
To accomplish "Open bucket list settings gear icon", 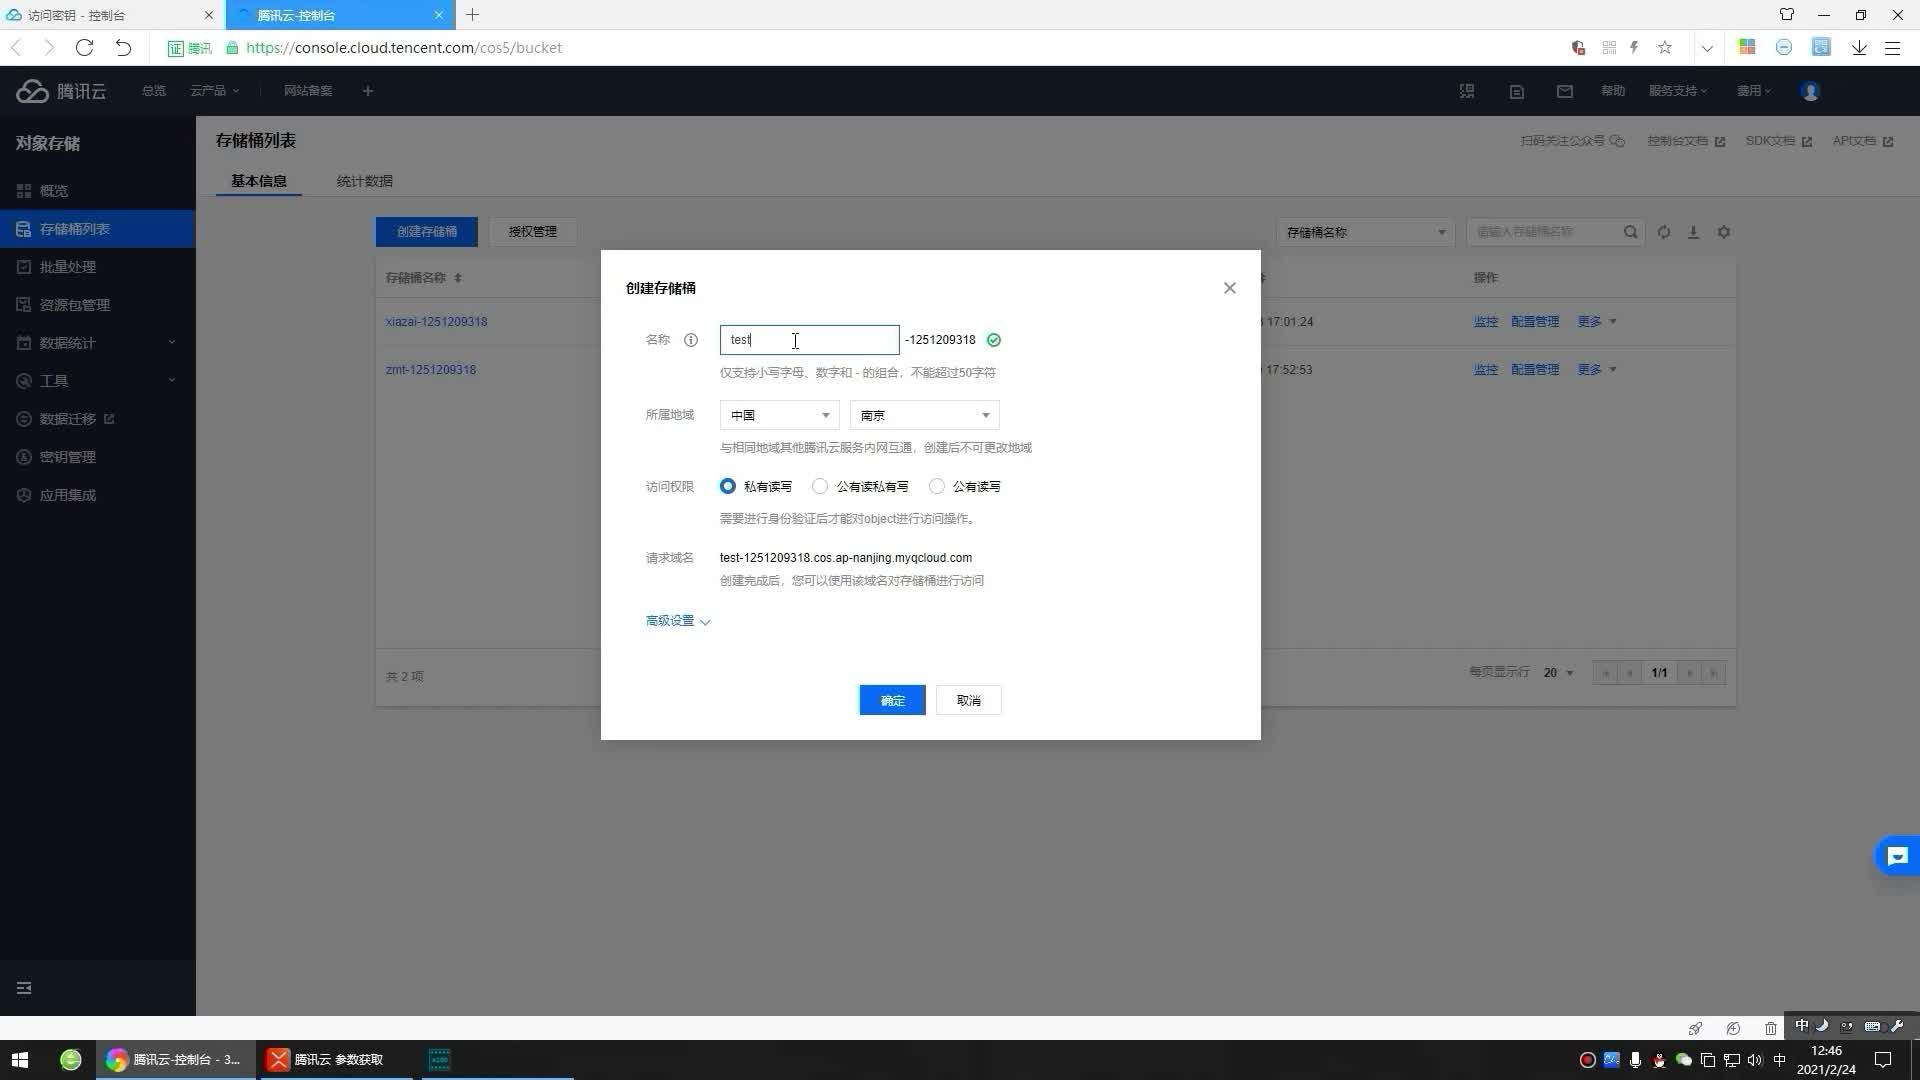I will pyautogui.click(x=1723, y=232).
